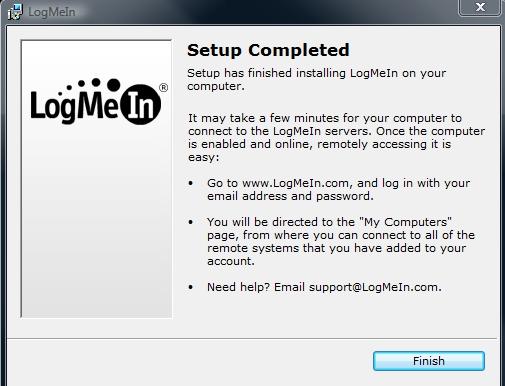Click the "It may take a few minutes" paragraph
The image size is (505, 386).
[336, 138]
